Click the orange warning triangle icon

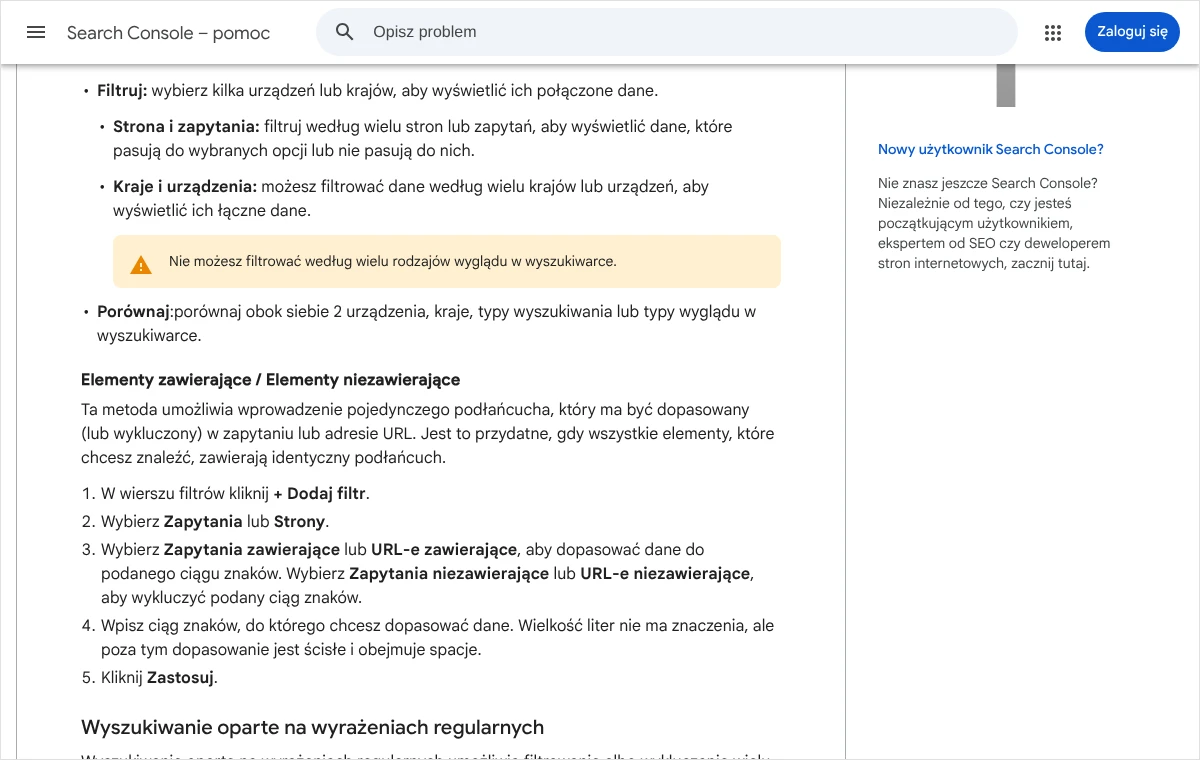pos(141,264)
